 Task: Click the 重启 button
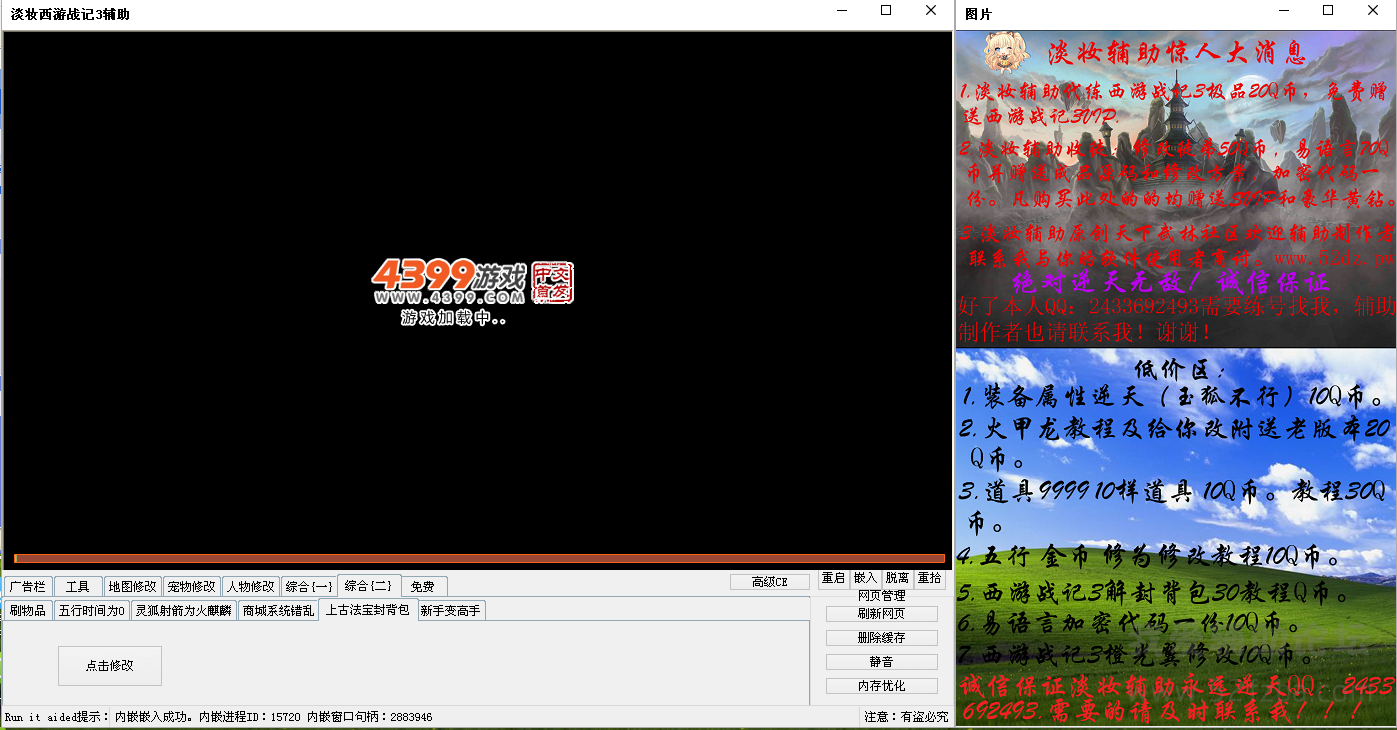click(x=833, y=579)
